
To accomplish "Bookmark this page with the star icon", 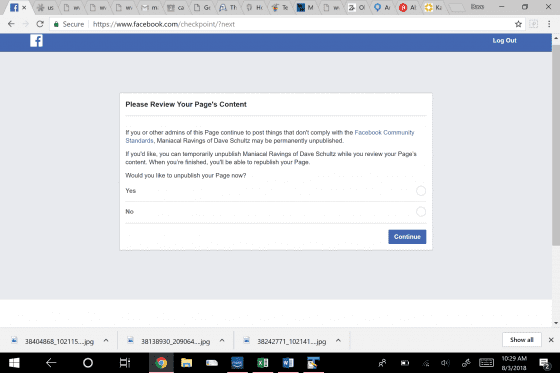I will point(518,24).
